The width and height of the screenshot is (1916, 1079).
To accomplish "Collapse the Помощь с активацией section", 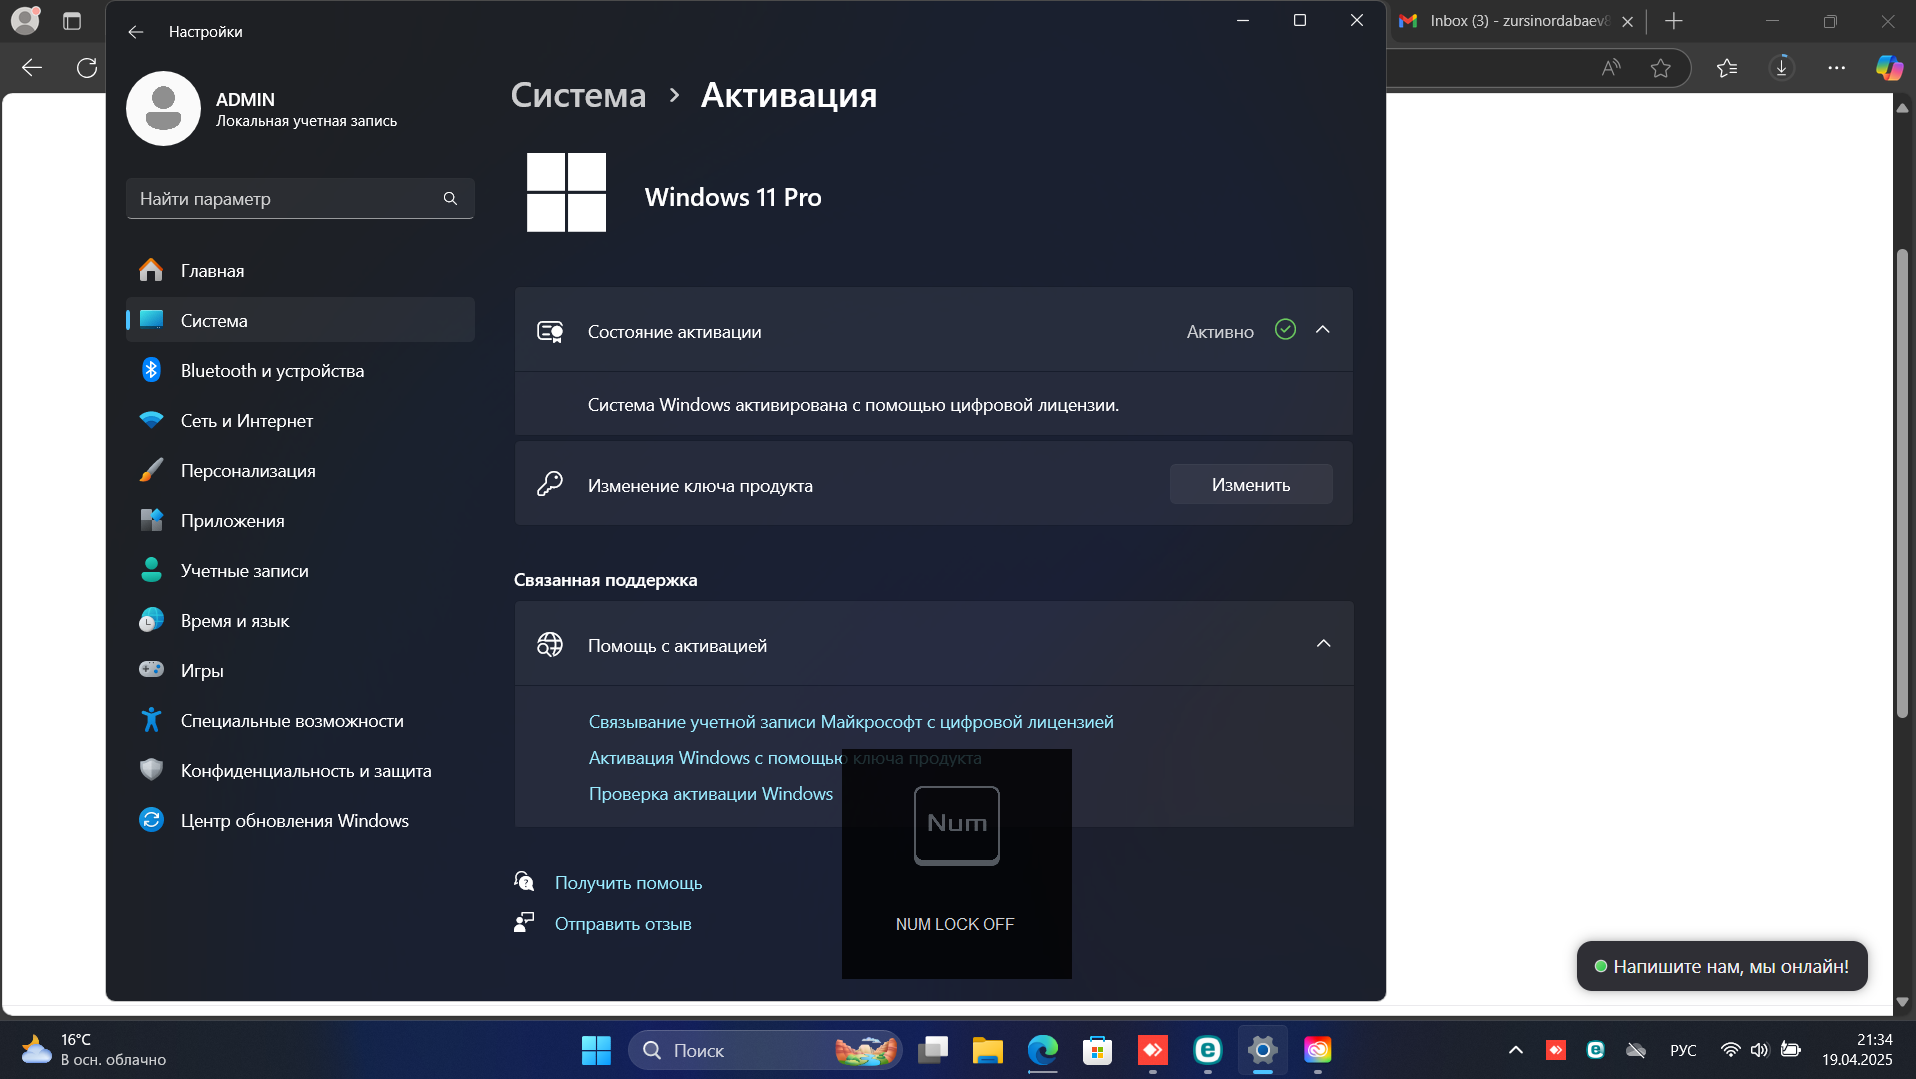I will [x=1323, y=644].
